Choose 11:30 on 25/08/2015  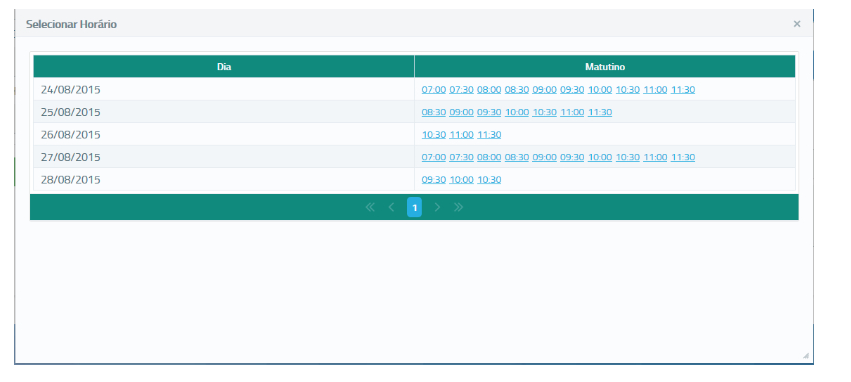click(600, 112)
